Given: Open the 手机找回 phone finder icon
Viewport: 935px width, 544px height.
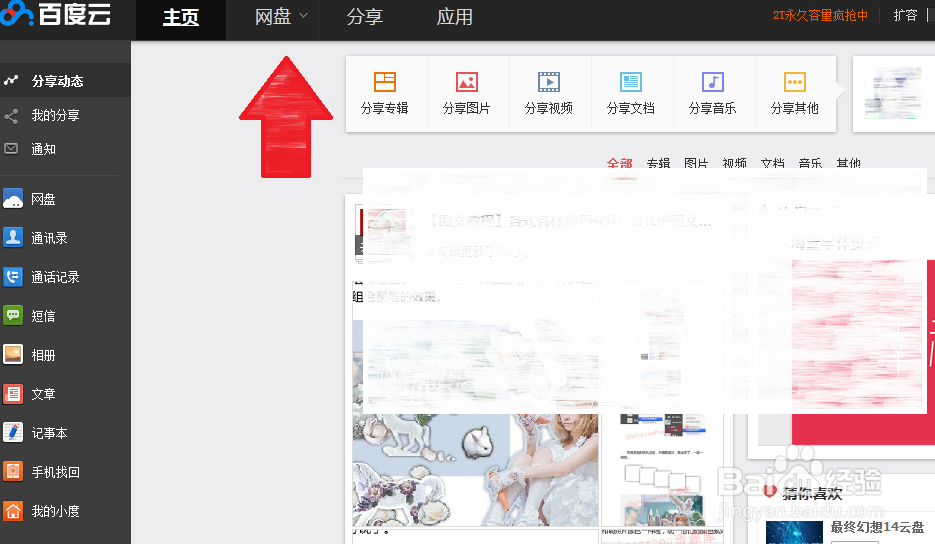Looking at the screenshot, I should 13,471.
